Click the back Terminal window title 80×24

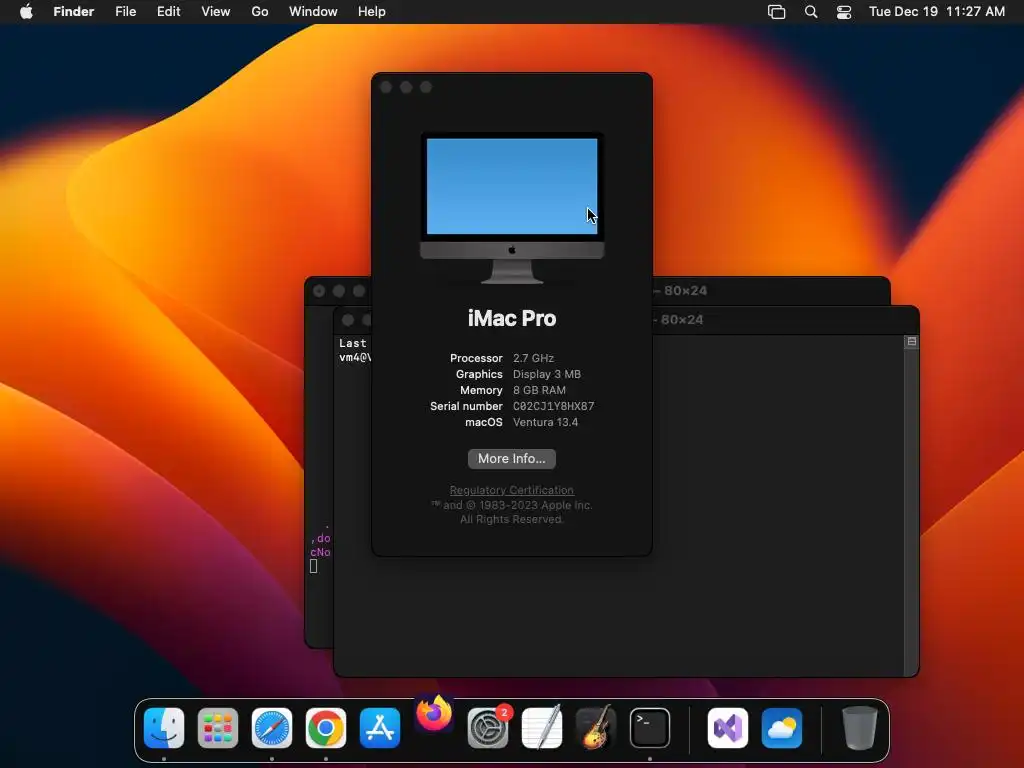pos(685,291)
